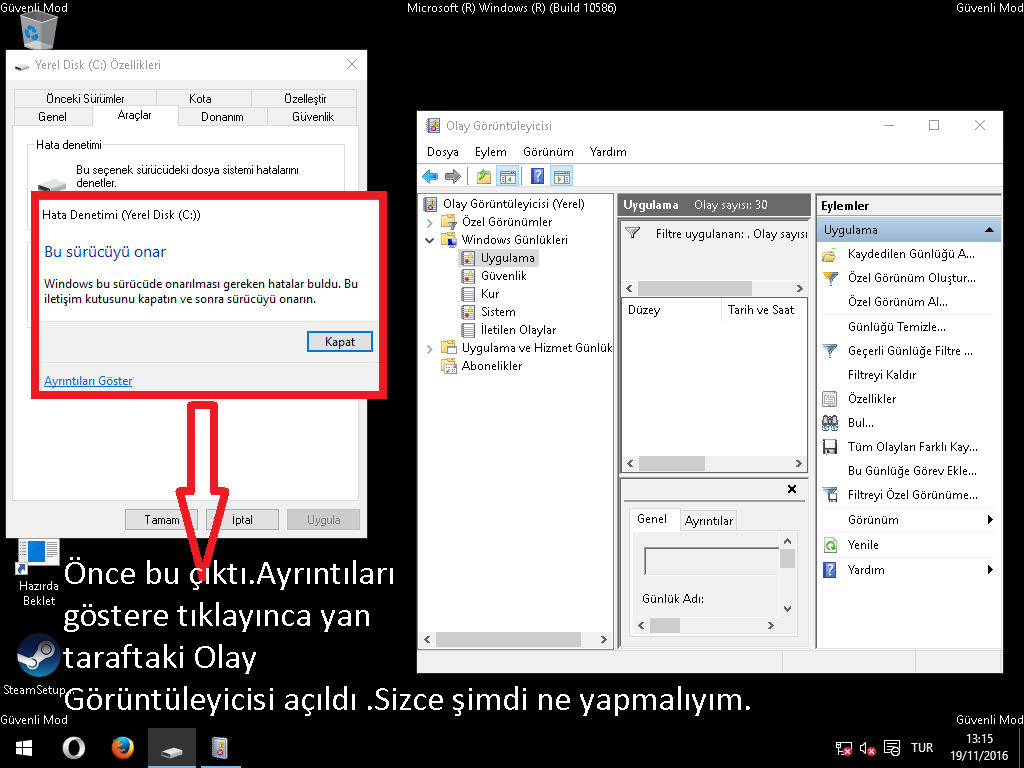Expand the Özel Görünümler tree node
Viewport: 1024px width, 768px height.
(430, 222)
